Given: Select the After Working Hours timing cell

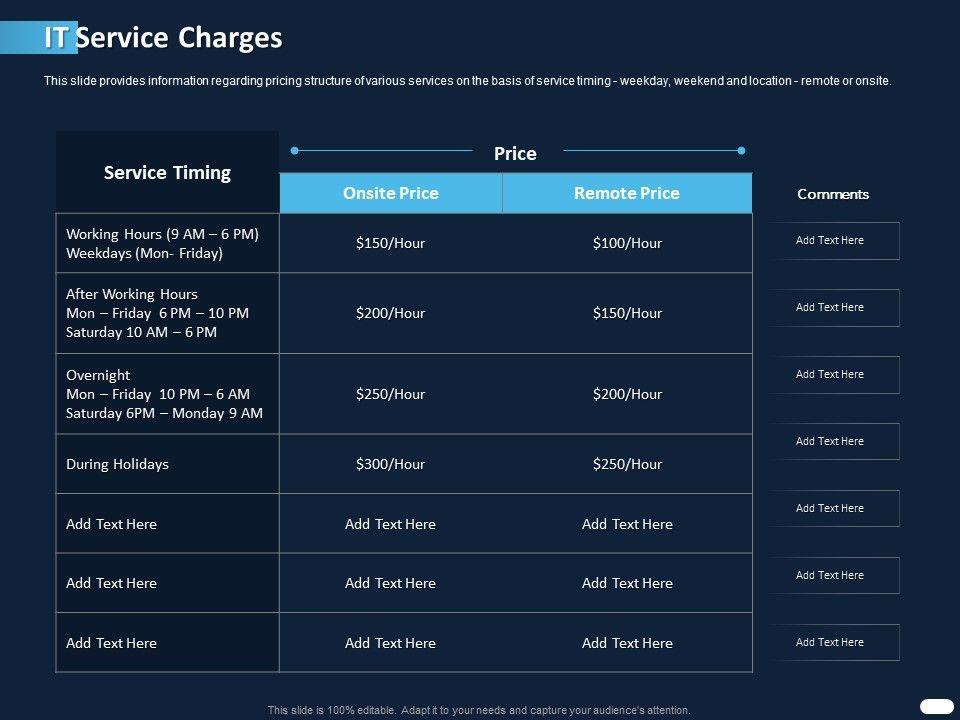Looking at the screenshot, I should click(157, 313).
